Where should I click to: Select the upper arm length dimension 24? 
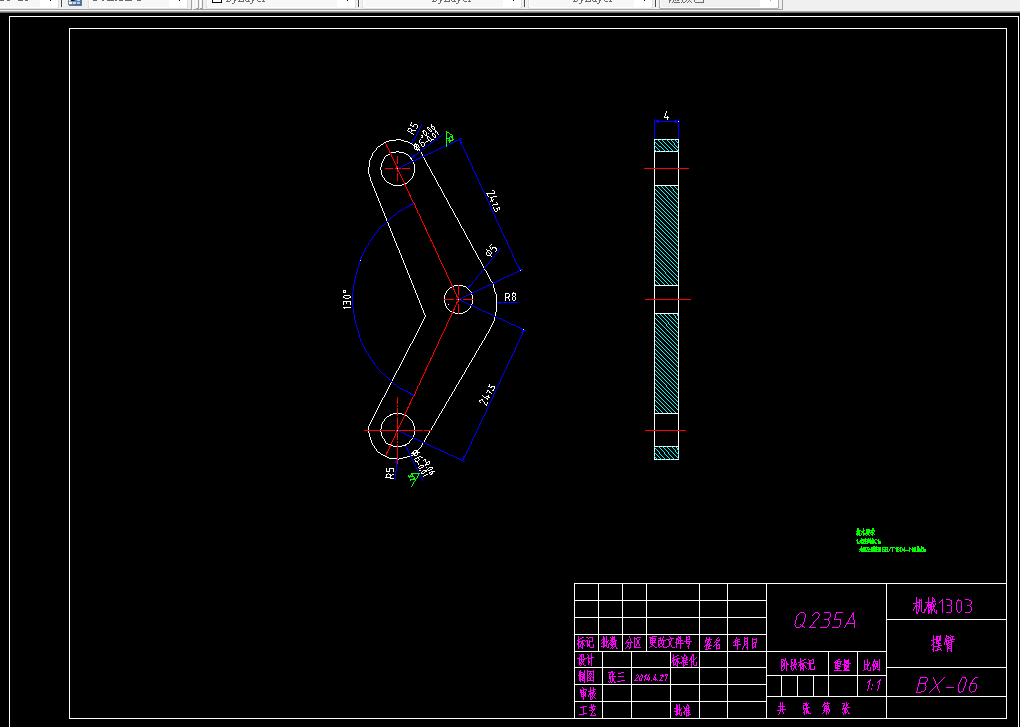493,201
